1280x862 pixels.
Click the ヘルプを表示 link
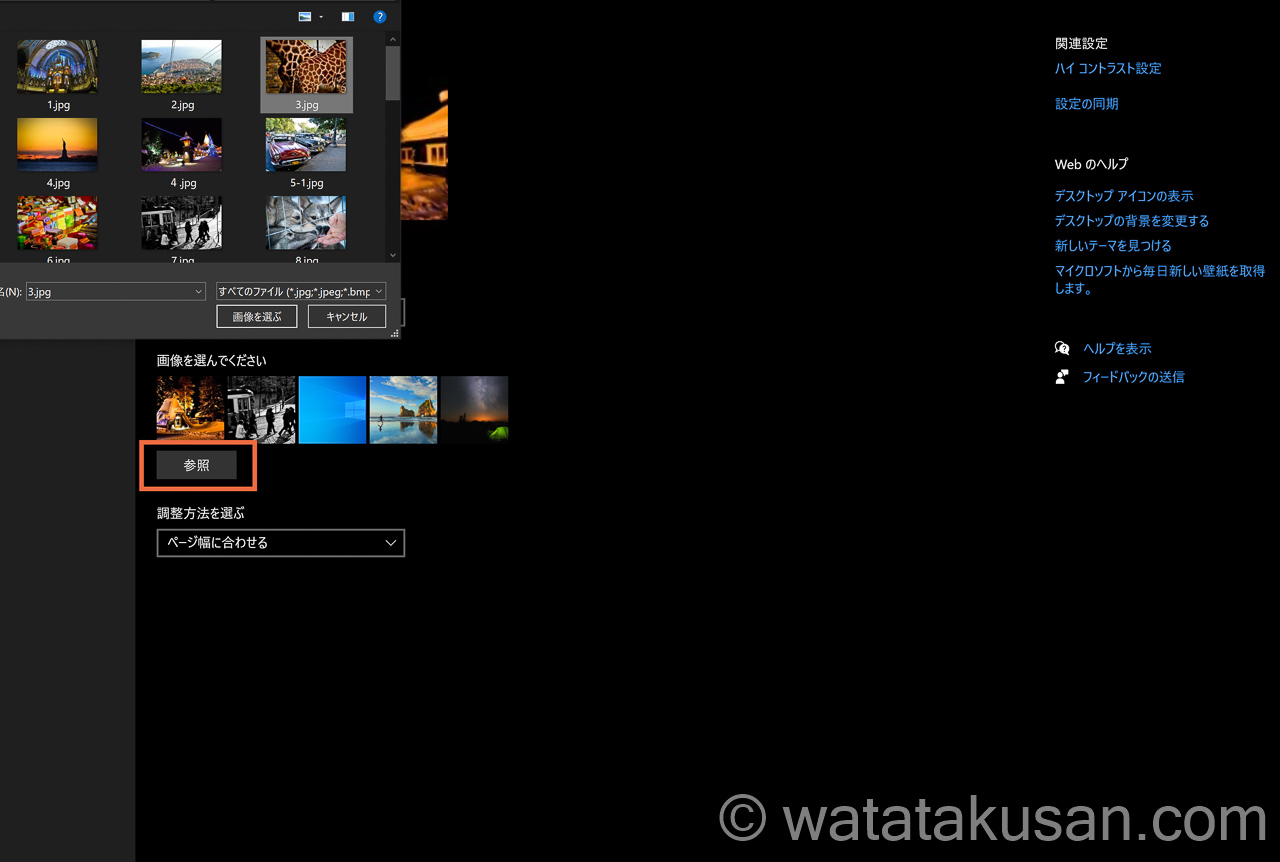[1117, 349]
